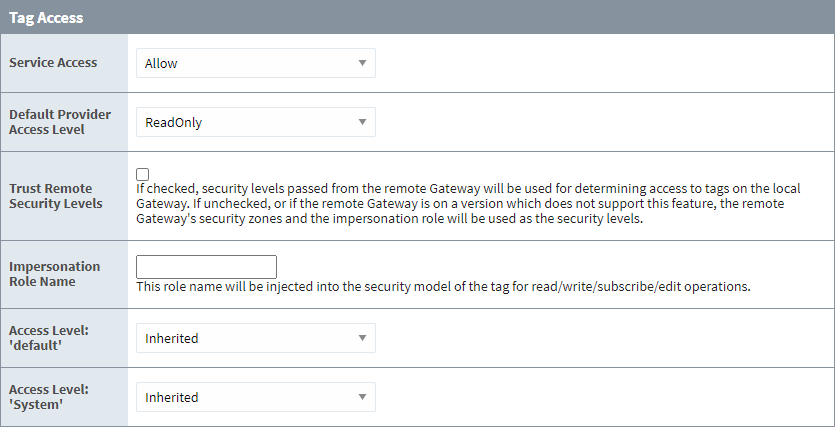Expand the Access Level 'System' dropdown
Viewport: 836px width, 429px height.
pyautogui.click(x=255, y=398)
